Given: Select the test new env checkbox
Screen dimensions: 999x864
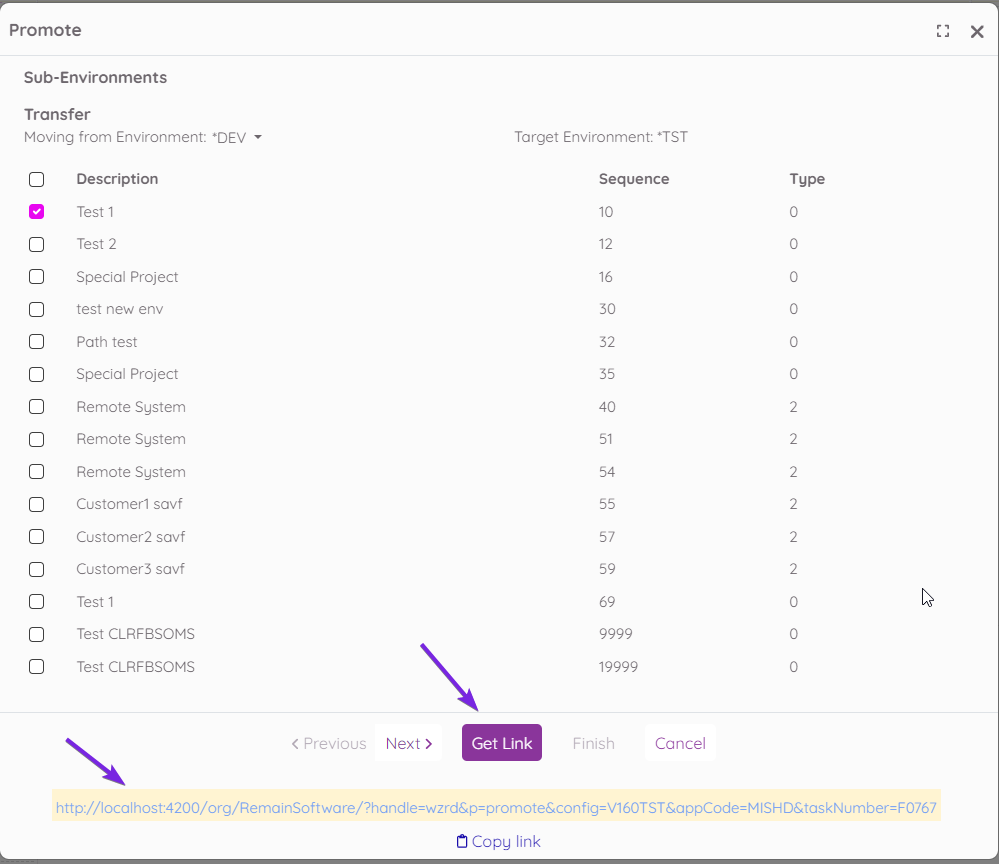Looking at the screenshot, I should 37,309.
